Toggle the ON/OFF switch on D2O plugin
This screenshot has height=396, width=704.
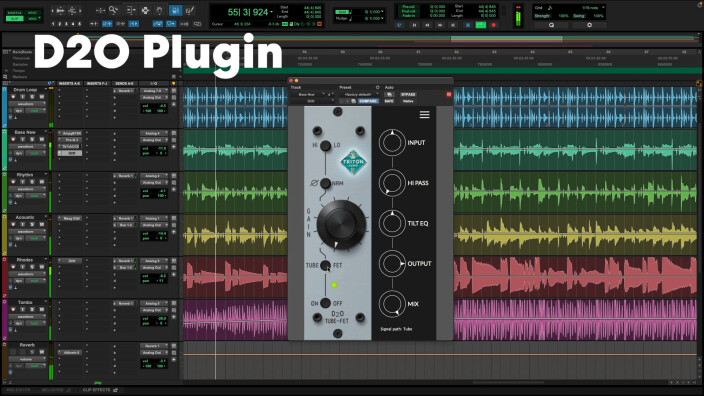pos(326,303)
